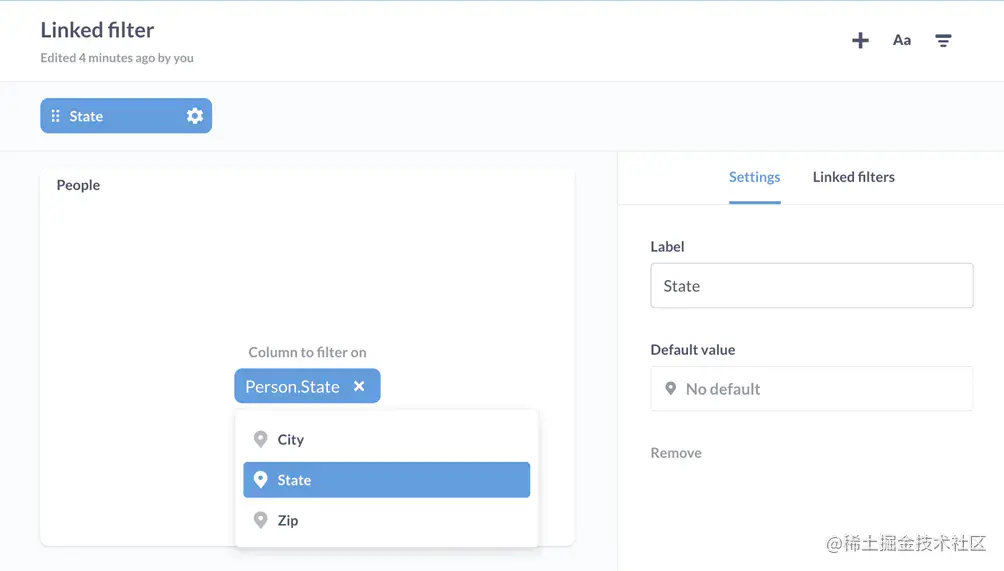
Task: Click the Remove filter link
Action: [x=676, y=453]
